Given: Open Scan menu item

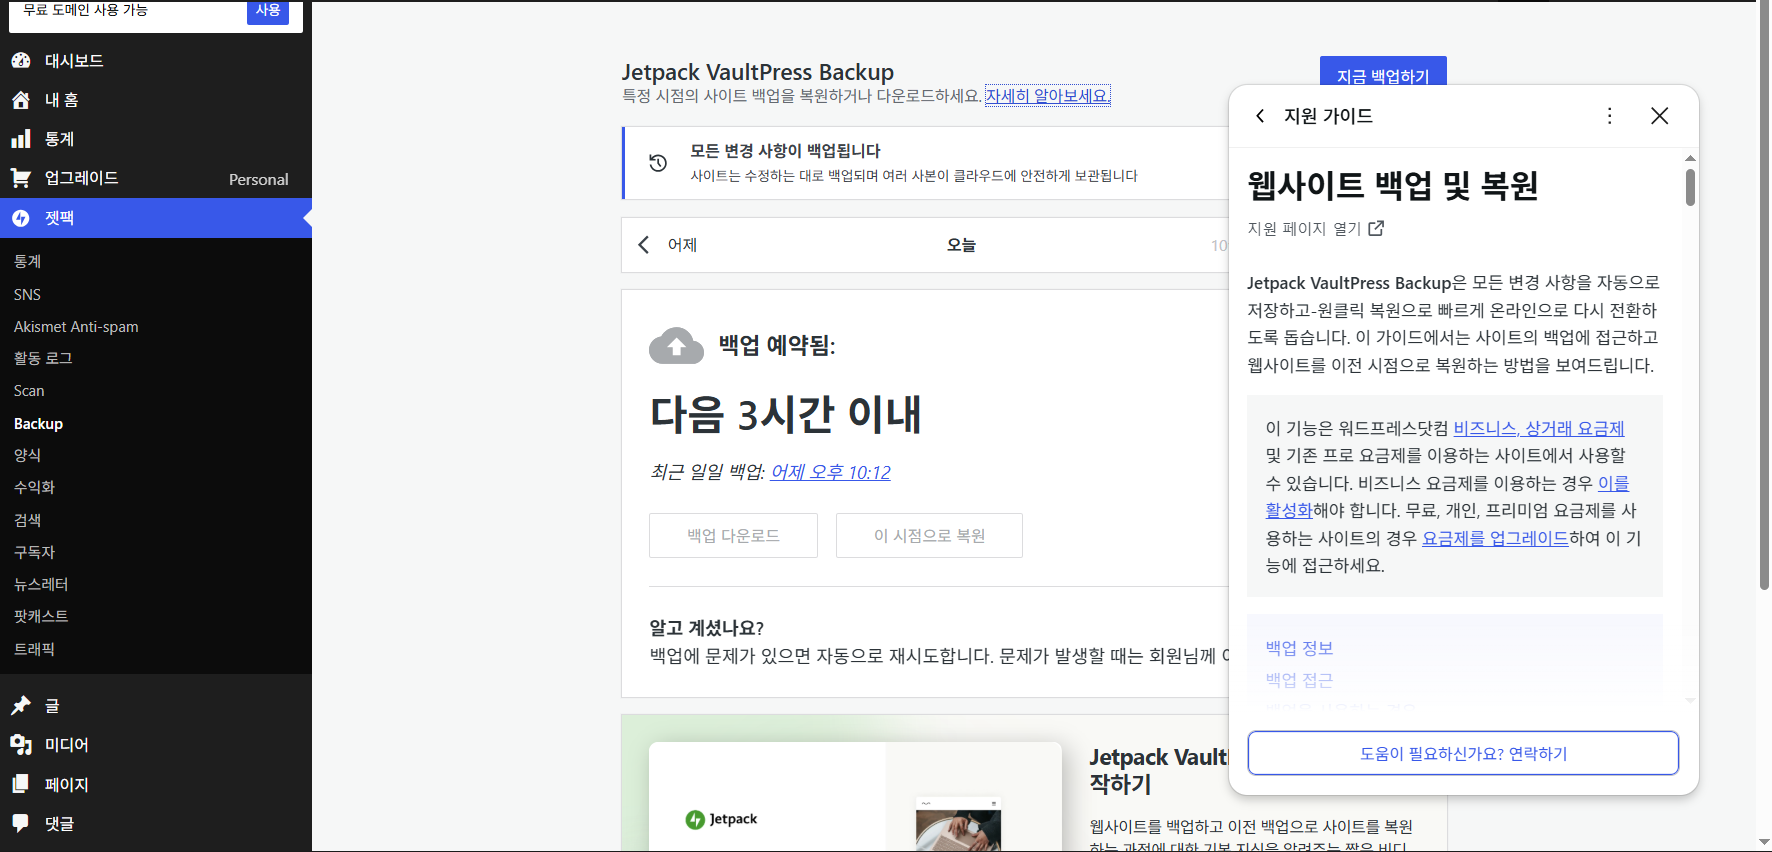Looking at the screenshot, I should (29, 391).
